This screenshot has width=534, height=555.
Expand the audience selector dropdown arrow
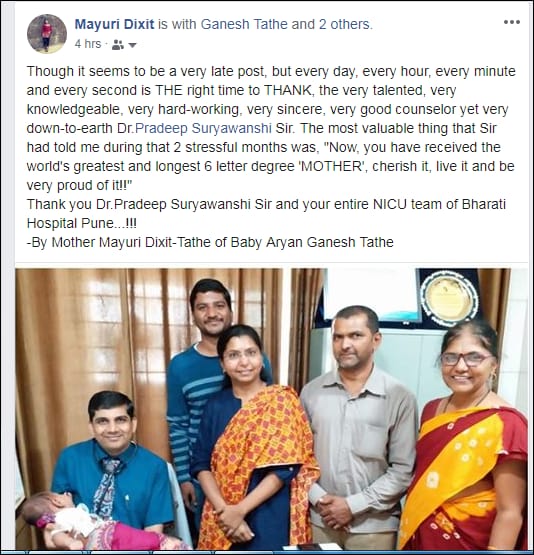[x=132, y=45]
